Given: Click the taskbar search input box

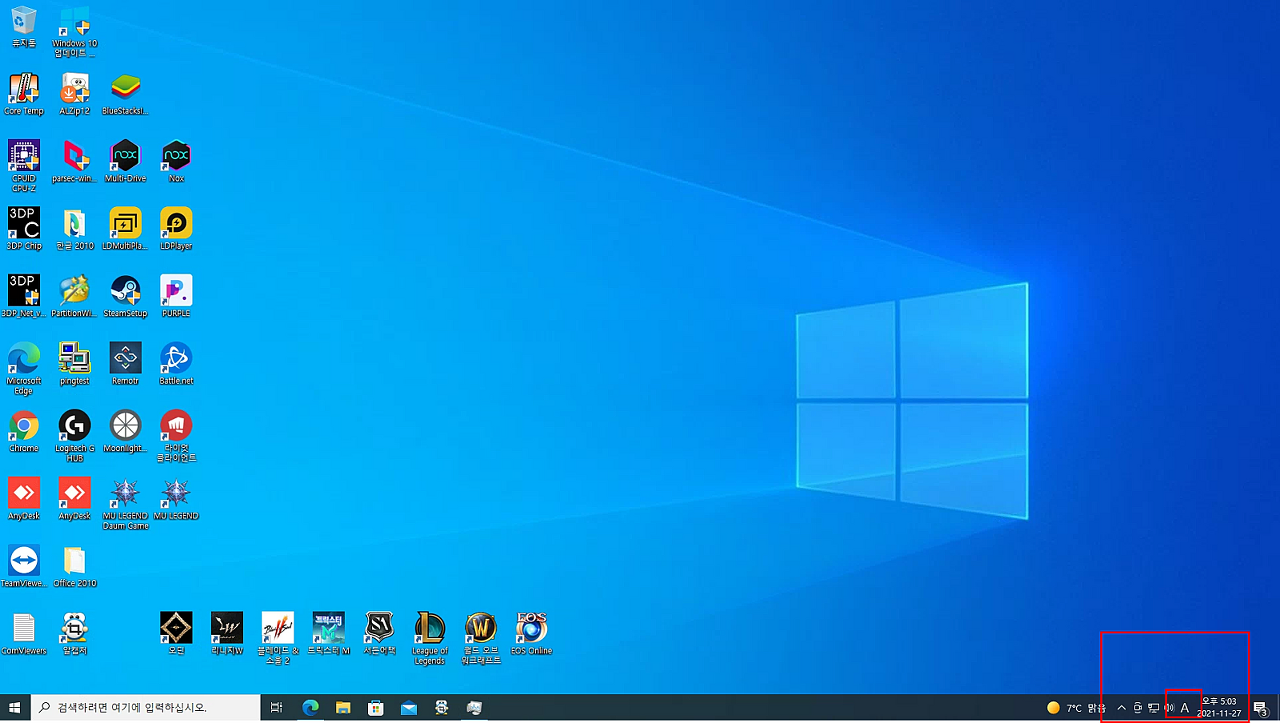Looking at the screenshot, I should point(145,708).
